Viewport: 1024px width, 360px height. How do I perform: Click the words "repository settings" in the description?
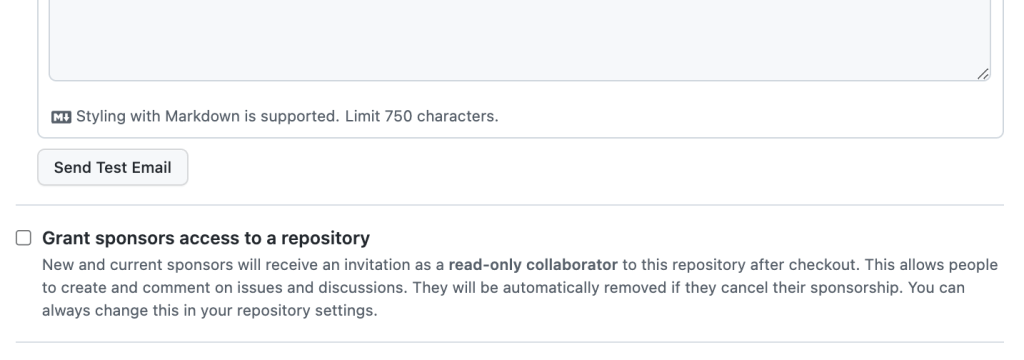(306, 310)
